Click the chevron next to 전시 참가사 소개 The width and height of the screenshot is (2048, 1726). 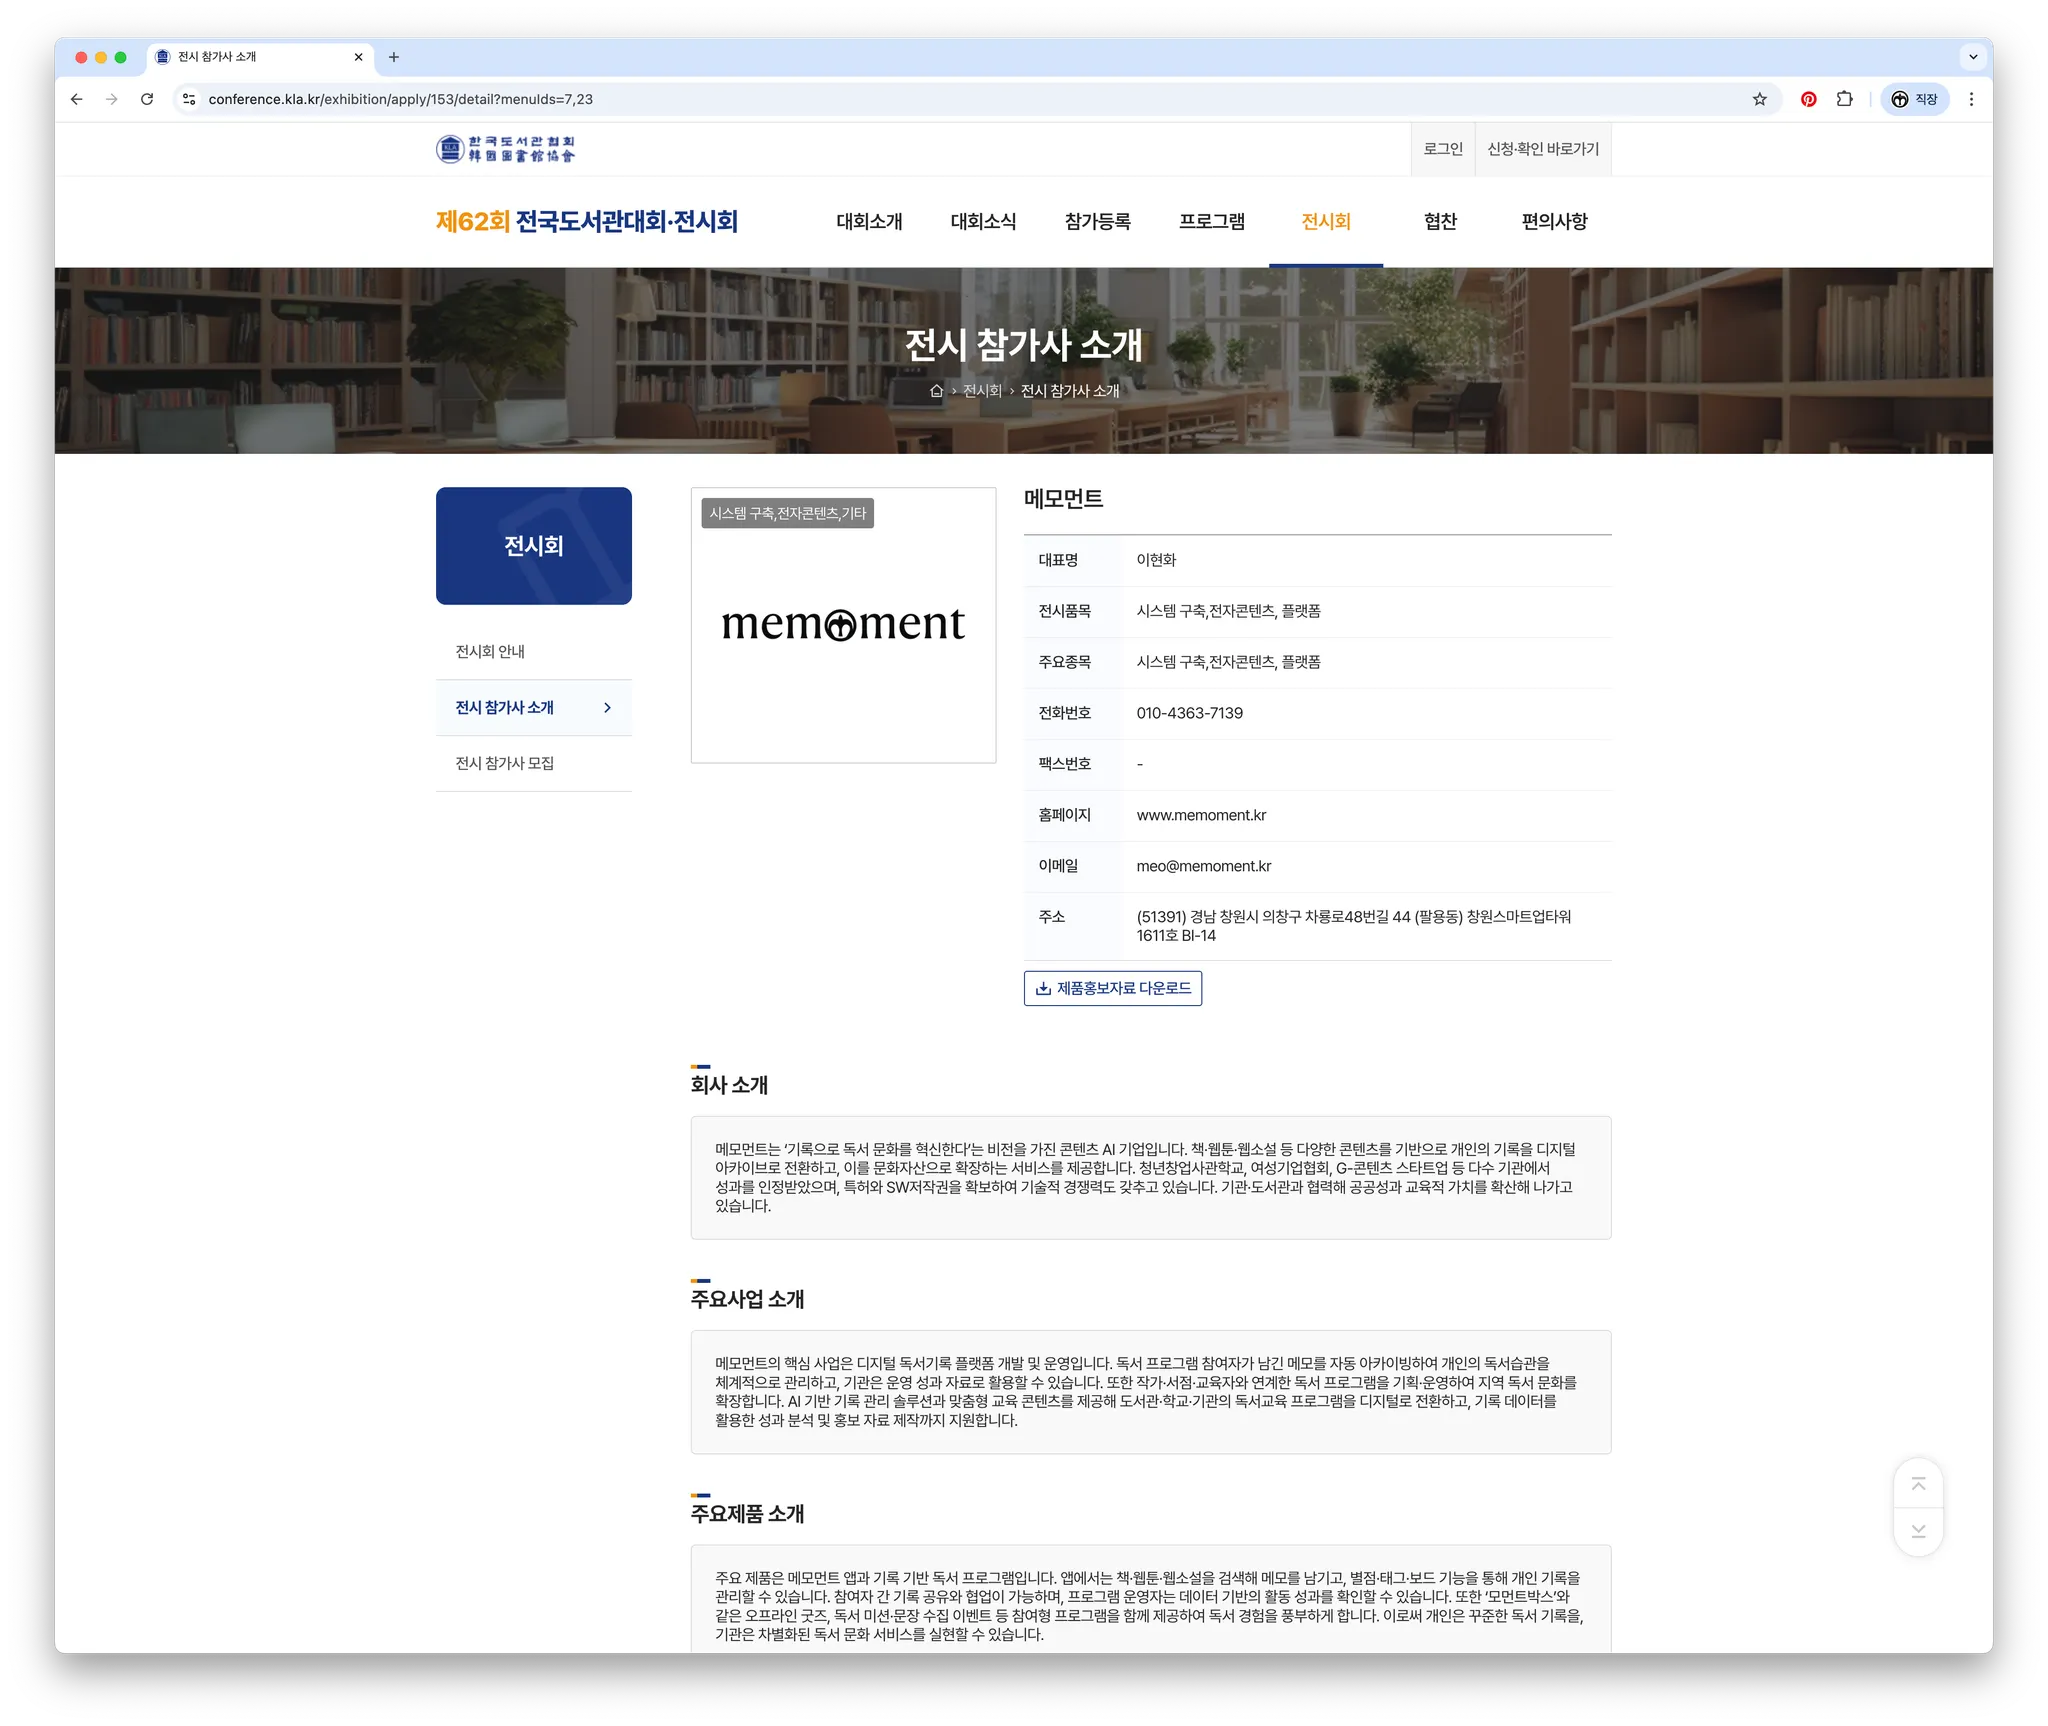coord(607,708)
